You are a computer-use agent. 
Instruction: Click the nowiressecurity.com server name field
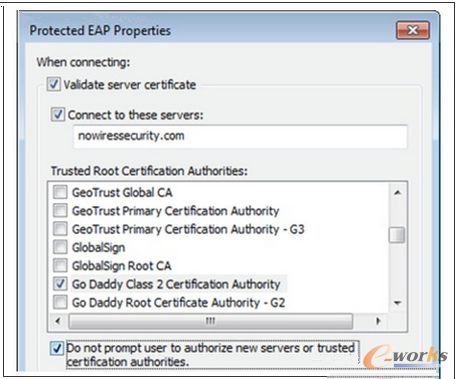[240, 136]
